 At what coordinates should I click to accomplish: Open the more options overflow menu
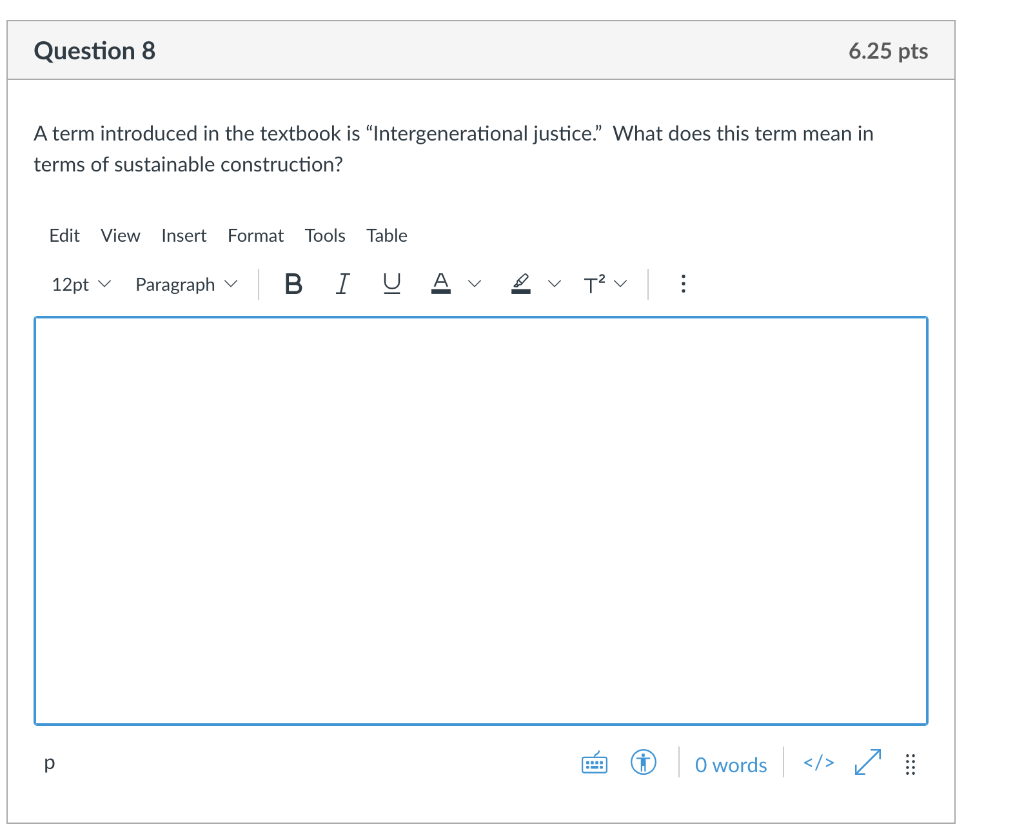tap(683, 284)
